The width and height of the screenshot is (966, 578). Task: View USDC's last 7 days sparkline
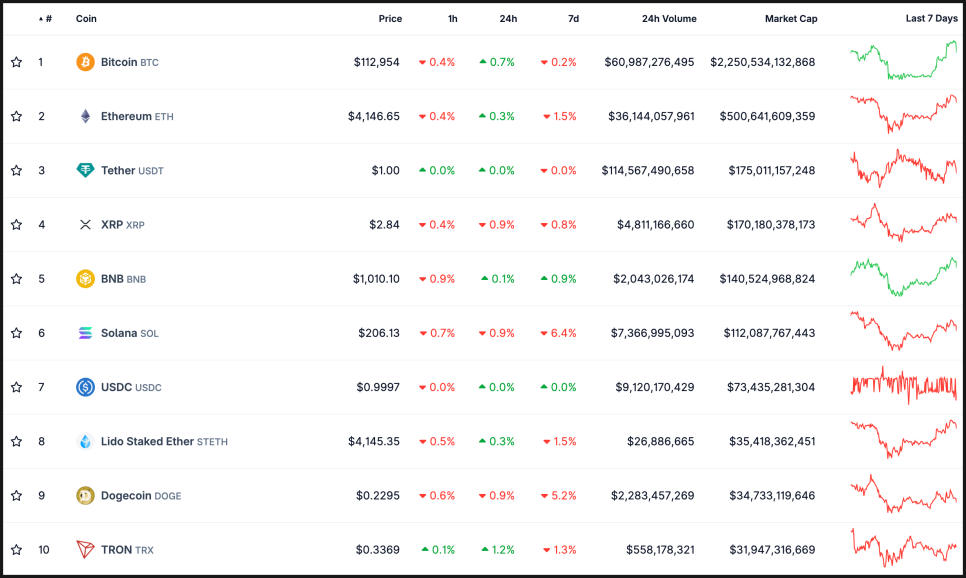904,385
